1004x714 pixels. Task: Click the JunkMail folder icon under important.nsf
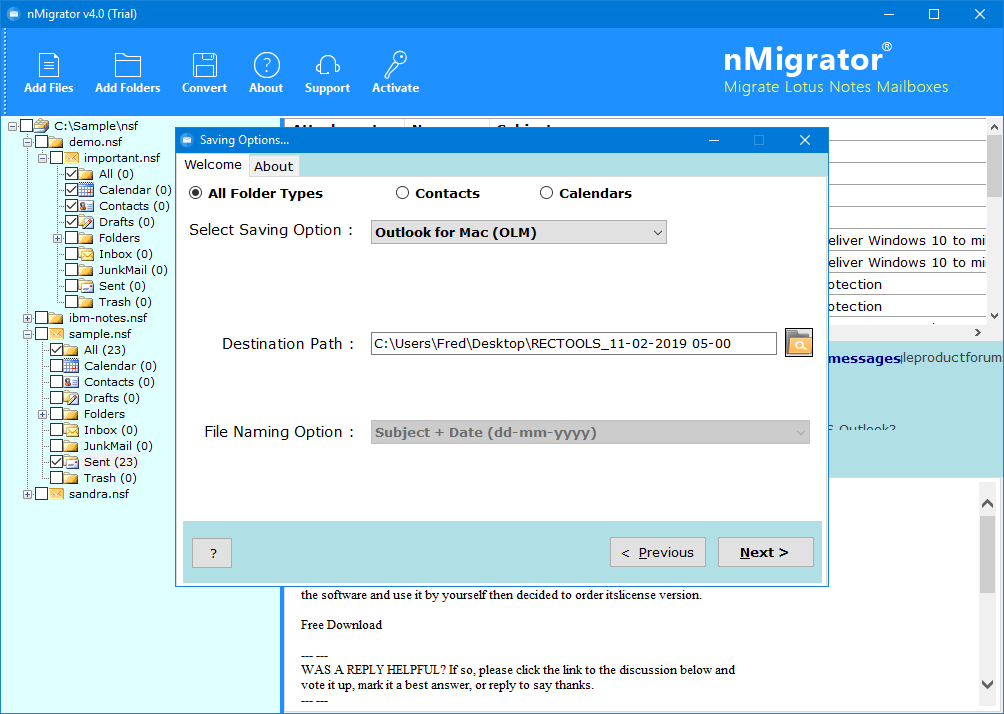point(86,270)
